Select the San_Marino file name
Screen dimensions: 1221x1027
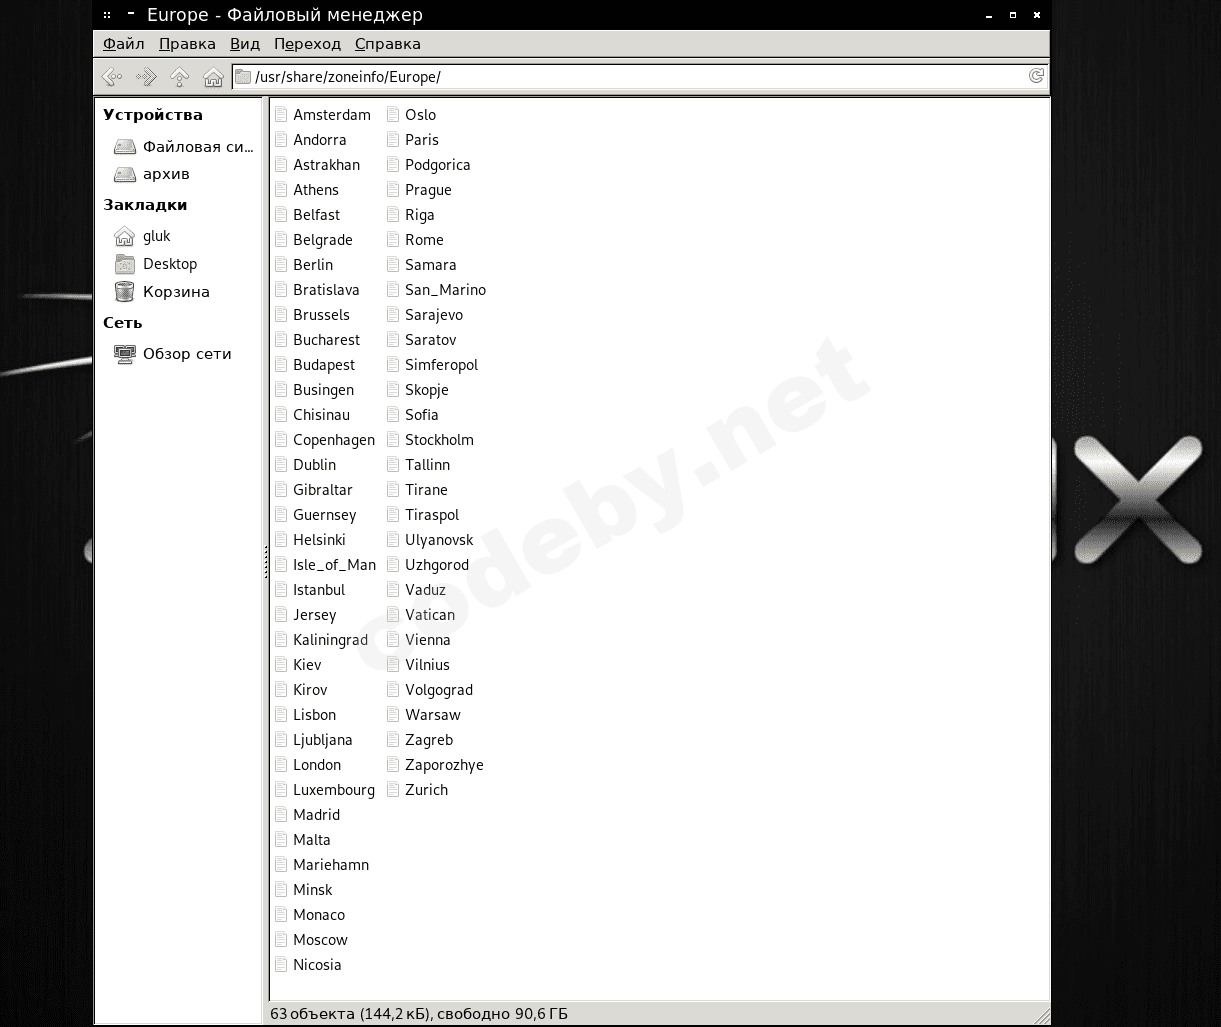[446, 290]
